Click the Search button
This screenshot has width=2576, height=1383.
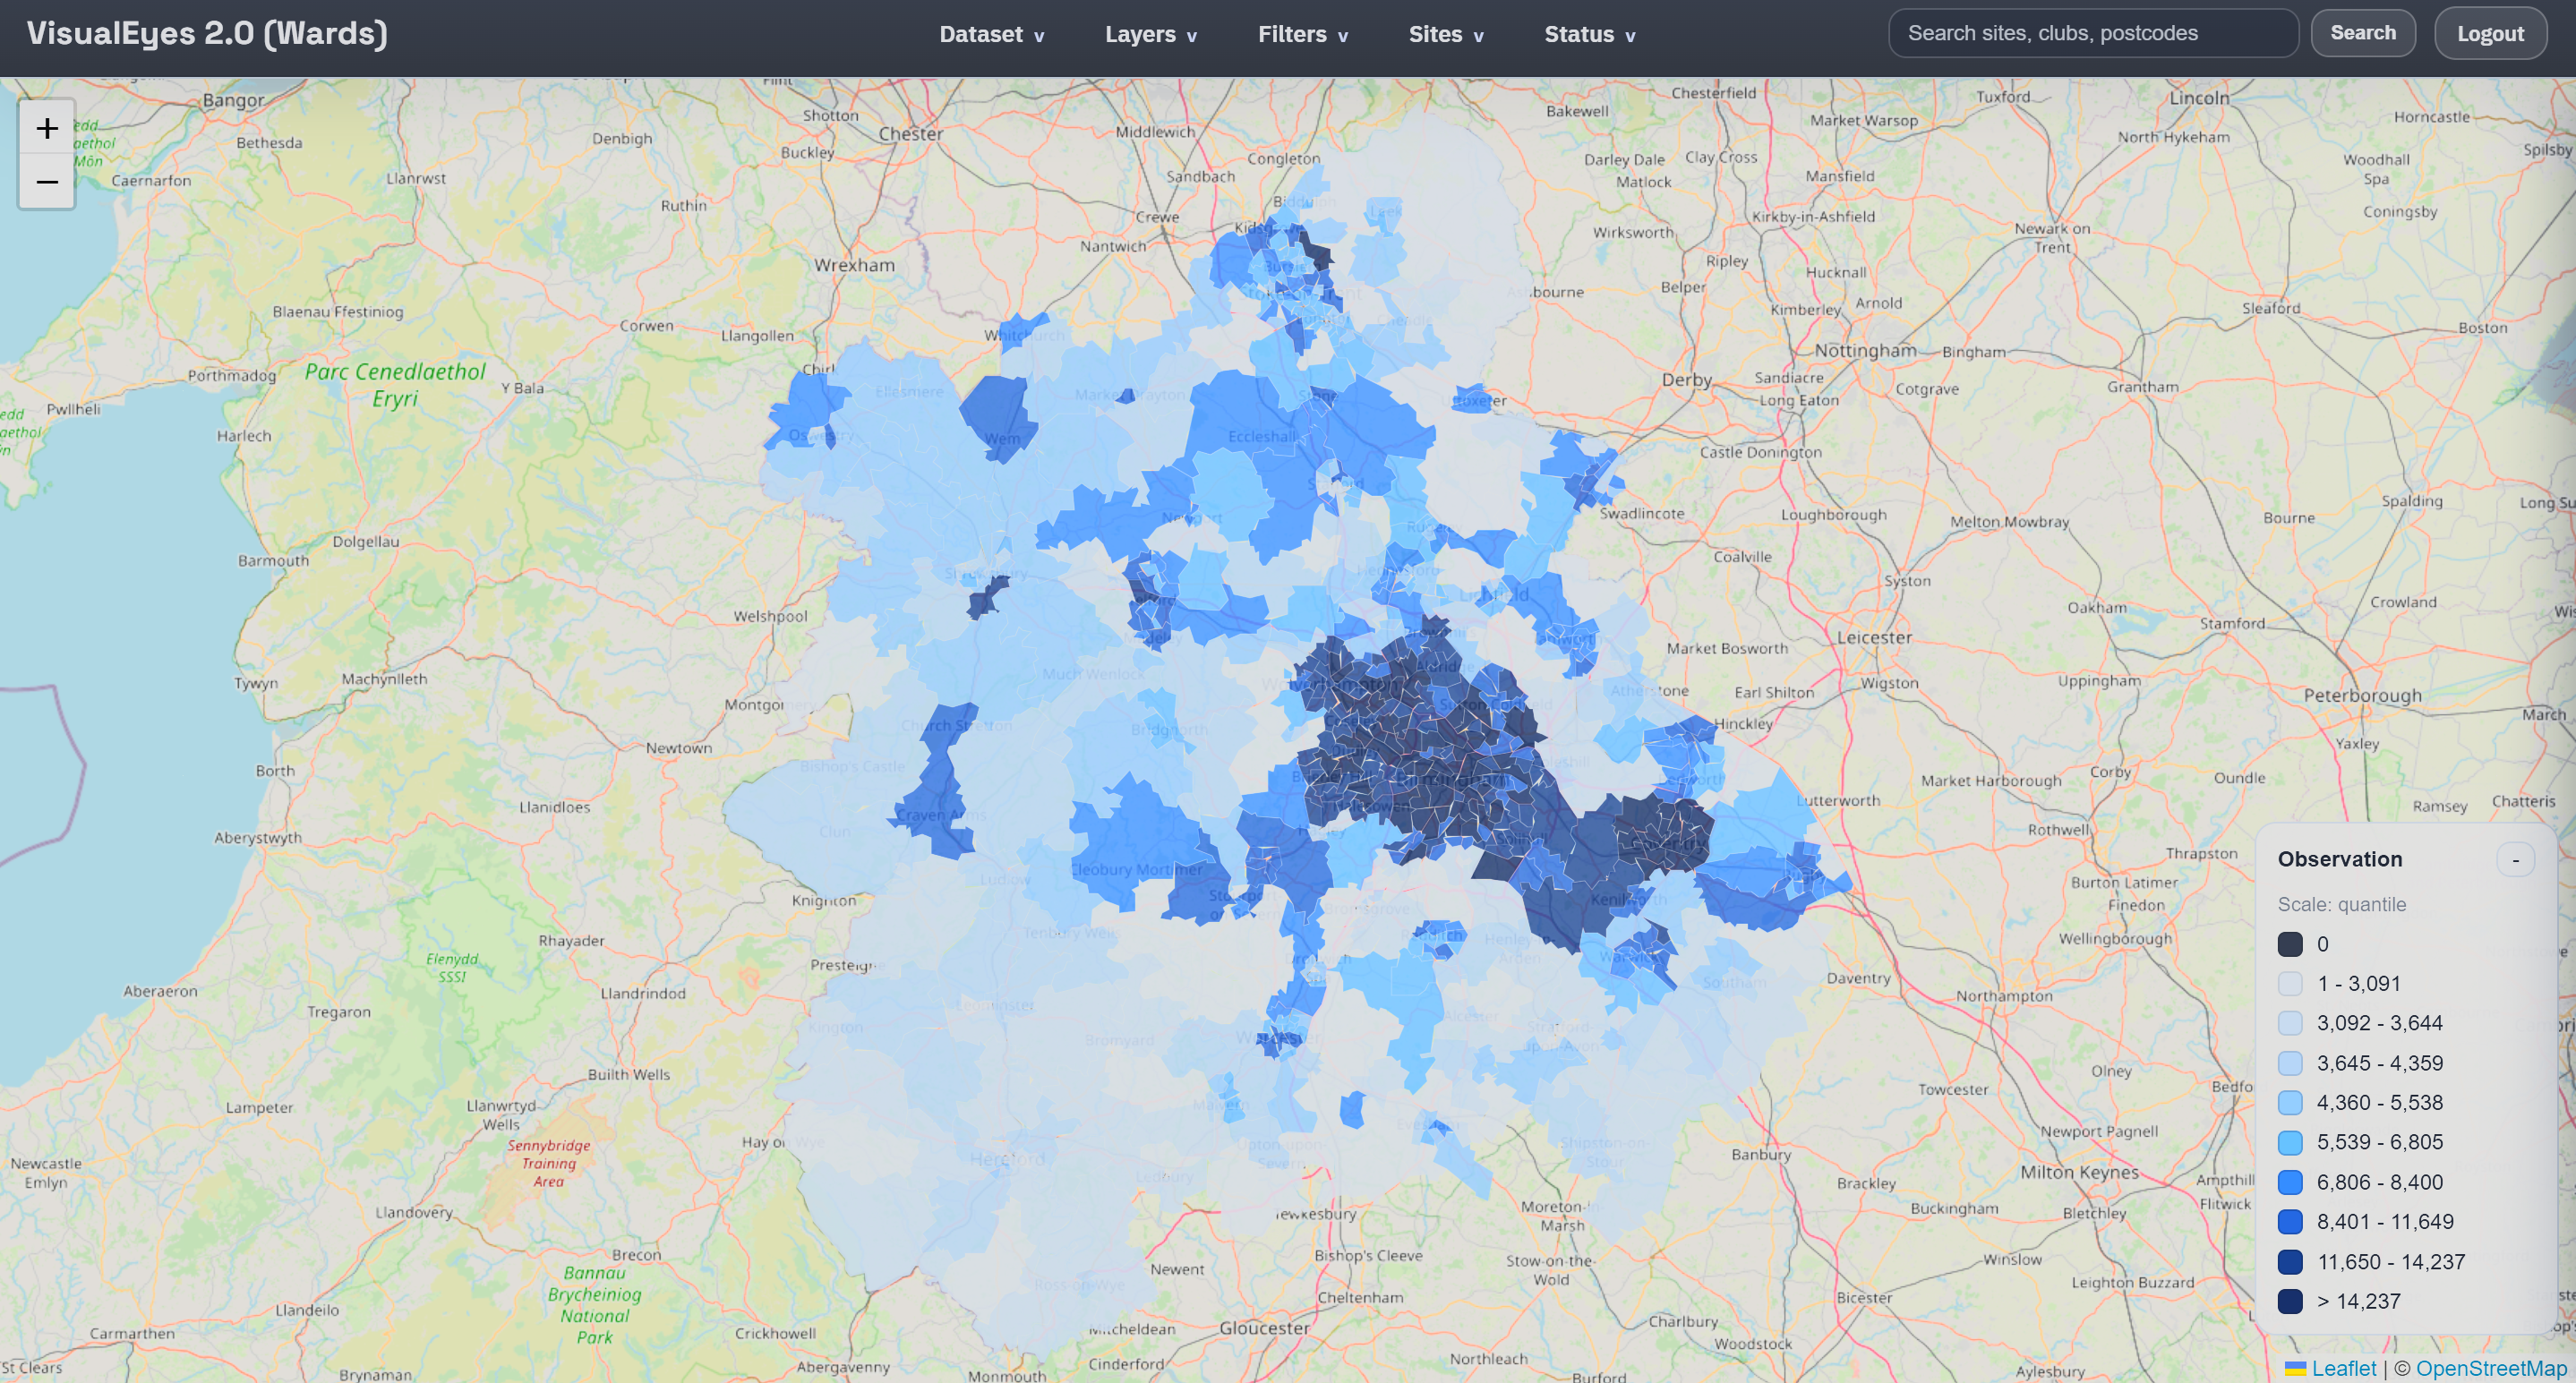click(2363, 32)
